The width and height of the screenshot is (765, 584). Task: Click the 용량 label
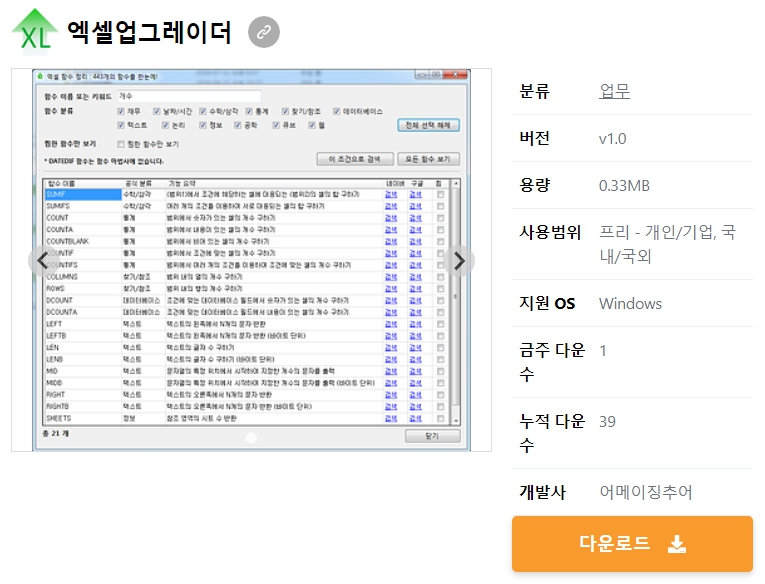pyautogui.click(x=534, y=185)
